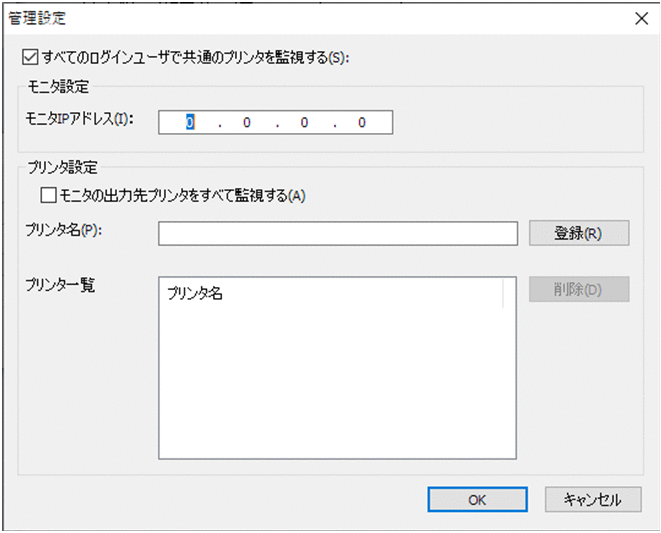This screenshot has width=661, height=533.
Task: Click the 登録(R) register button
Action: click(x=579, y=233)
